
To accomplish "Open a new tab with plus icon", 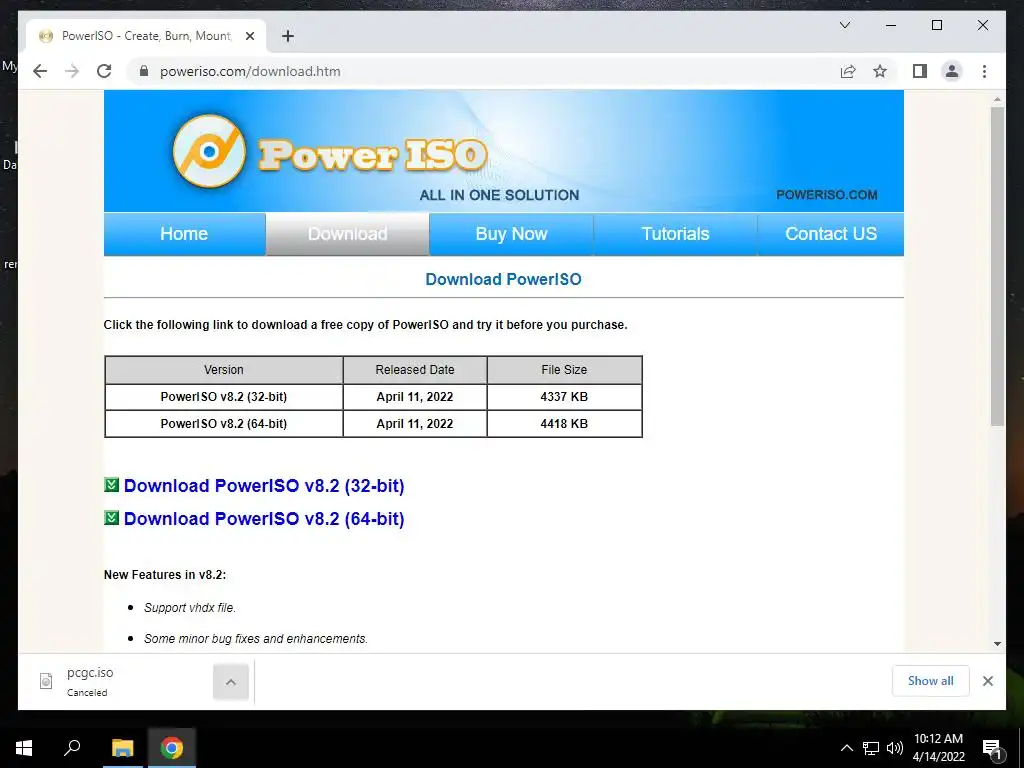I will (x=287, y=36).
